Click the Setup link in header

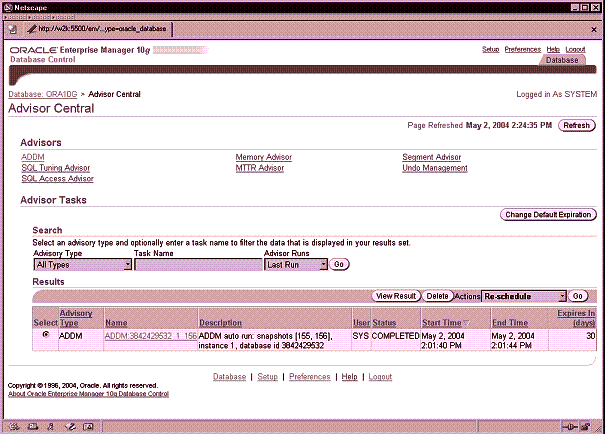pyautogui.click(x=490, y=49)
